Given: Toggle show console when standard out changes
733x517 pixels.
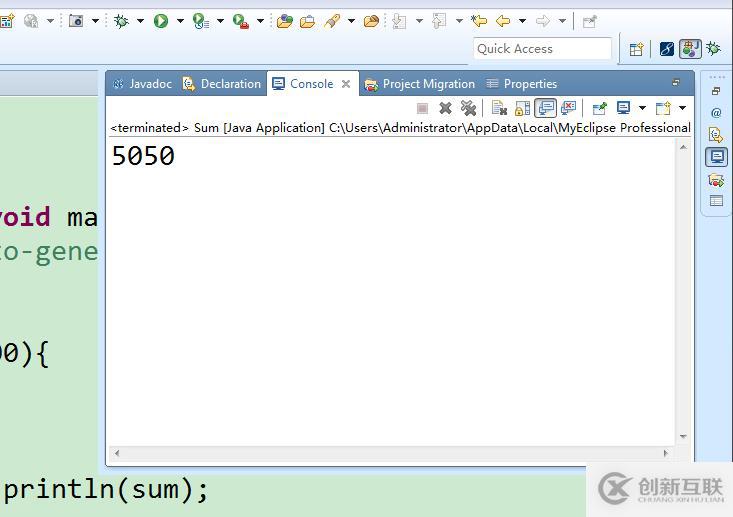Looking at the screenshot, I should 546,108.
